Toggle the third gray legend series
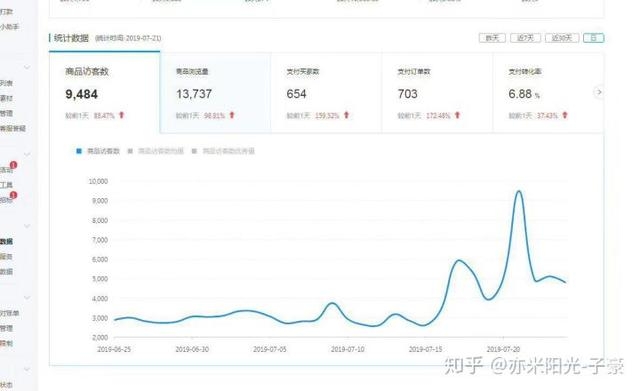Image resolution: width=640 pixels, height=391 pixels. [223, 151]
